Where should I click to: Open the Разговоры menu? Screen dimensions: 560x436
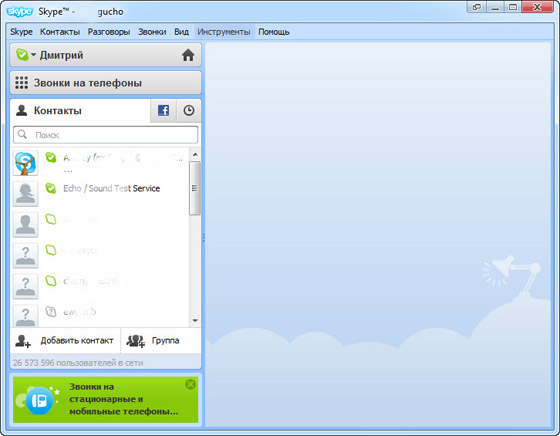(109, 32)
